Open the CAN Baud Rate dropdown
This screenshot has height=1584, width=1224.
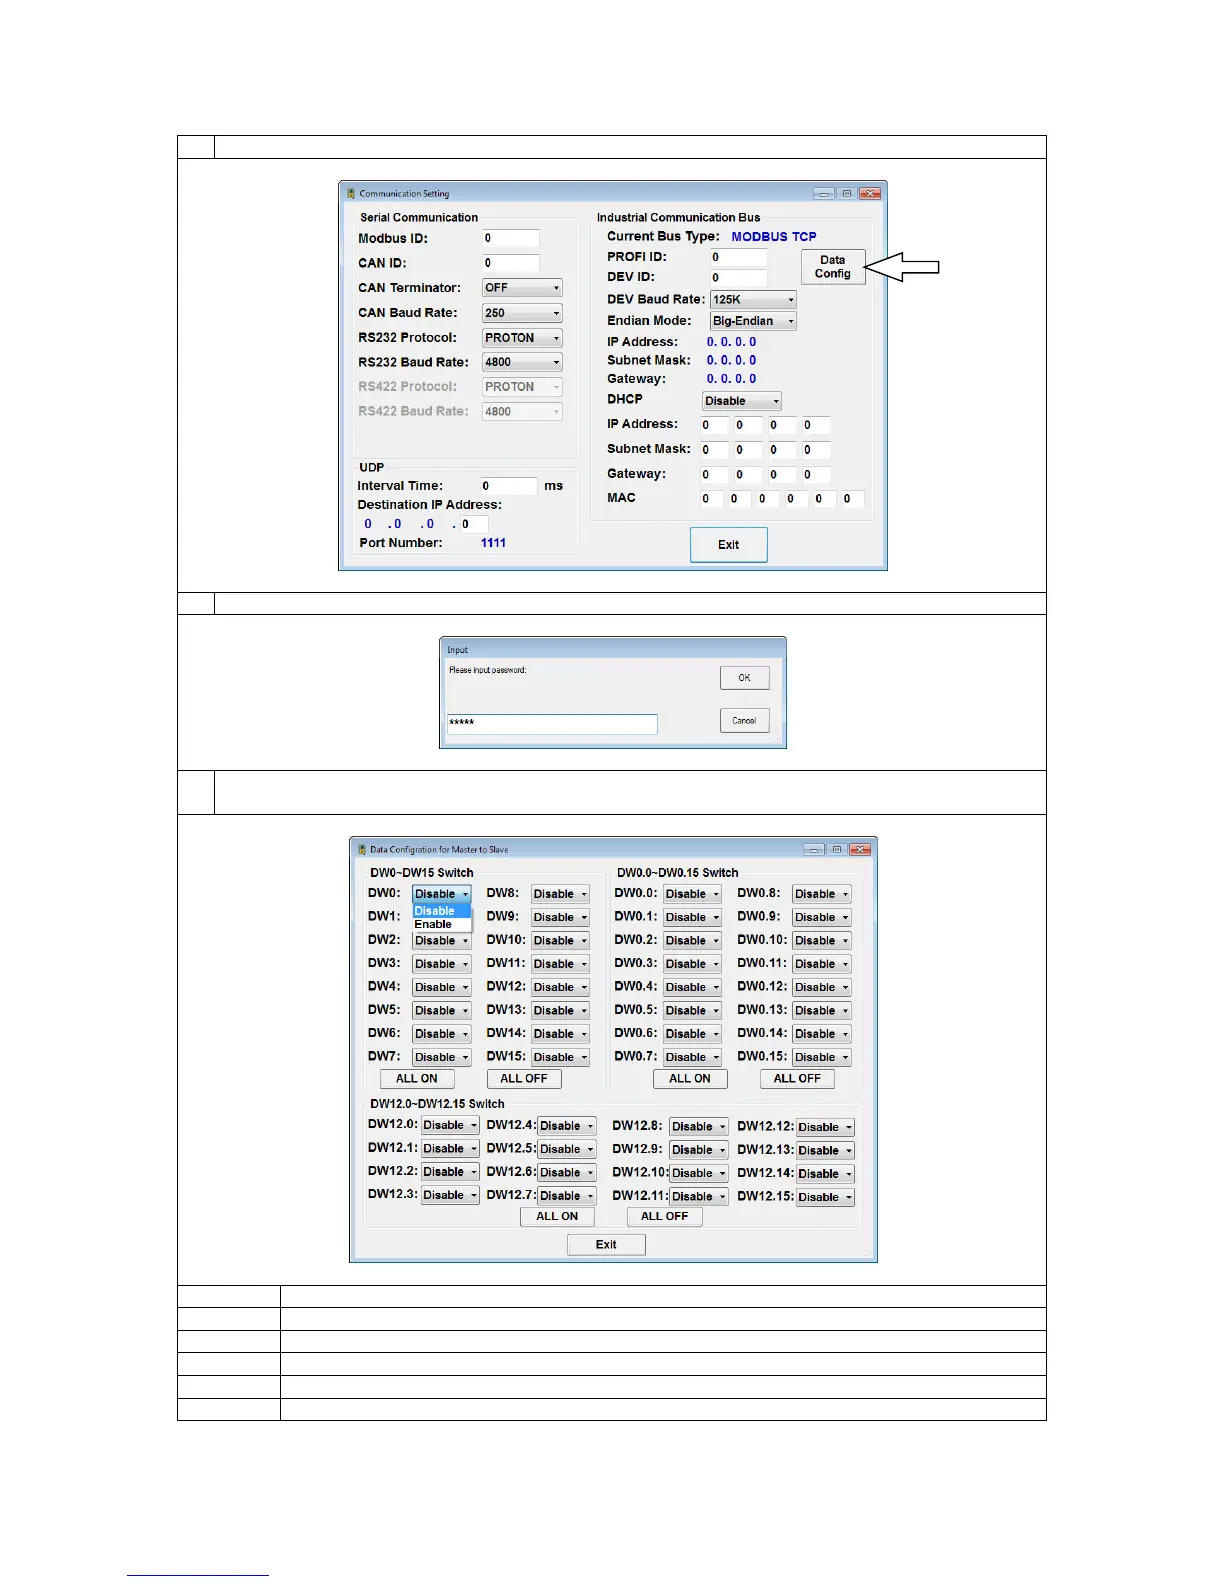point(522,313)
